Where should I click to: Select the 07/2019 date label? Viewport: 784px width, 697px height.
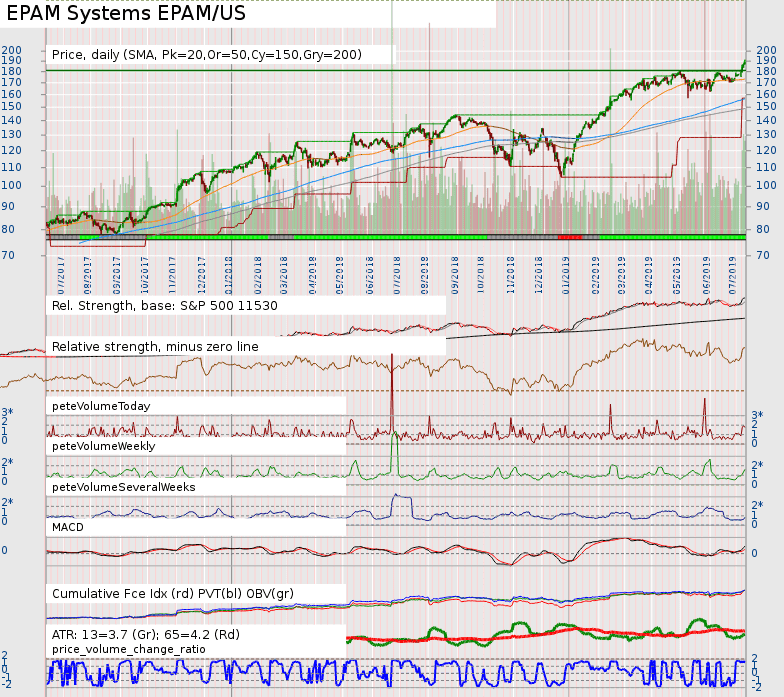point(732,276)
